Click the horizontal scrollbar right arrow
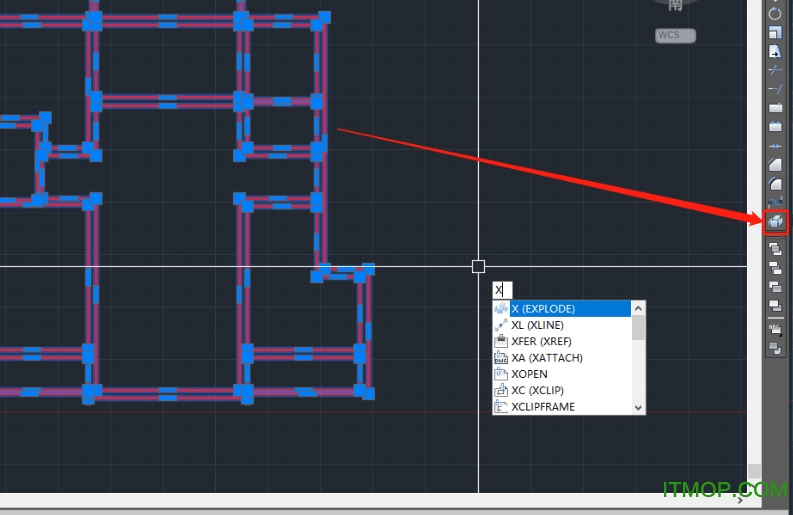The image size is (793, 515). pyautogui.click(x=740, y=500)
